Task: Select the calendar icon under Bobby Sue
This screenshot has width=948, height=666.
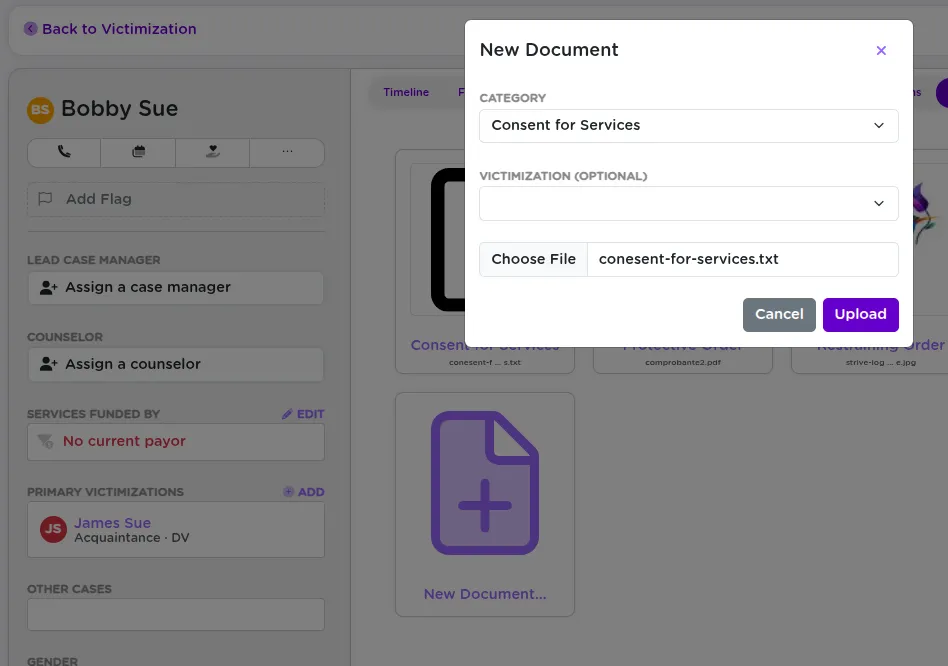Action: (138, 152)
